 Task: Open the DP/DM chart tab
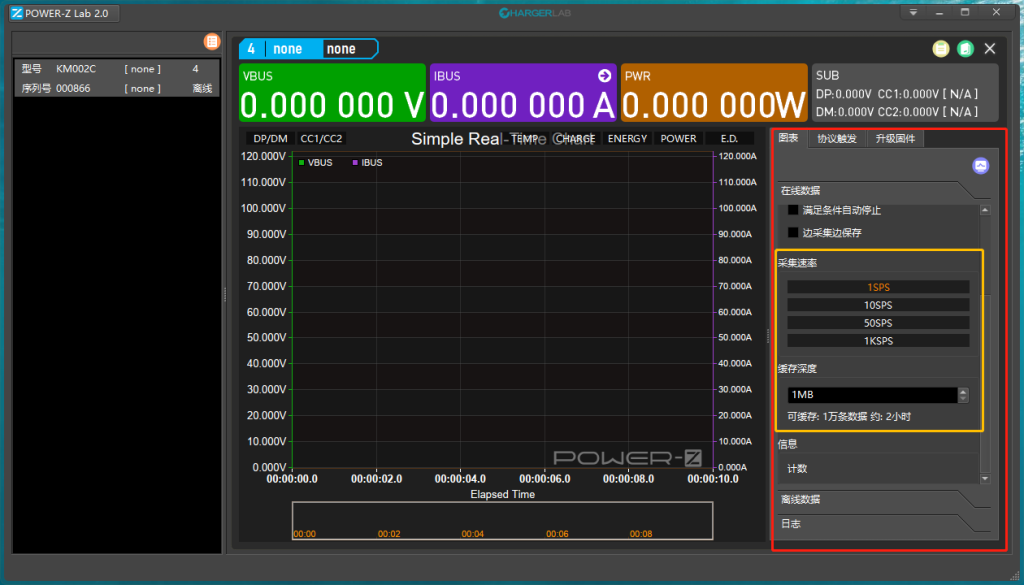tap(270, 138)
